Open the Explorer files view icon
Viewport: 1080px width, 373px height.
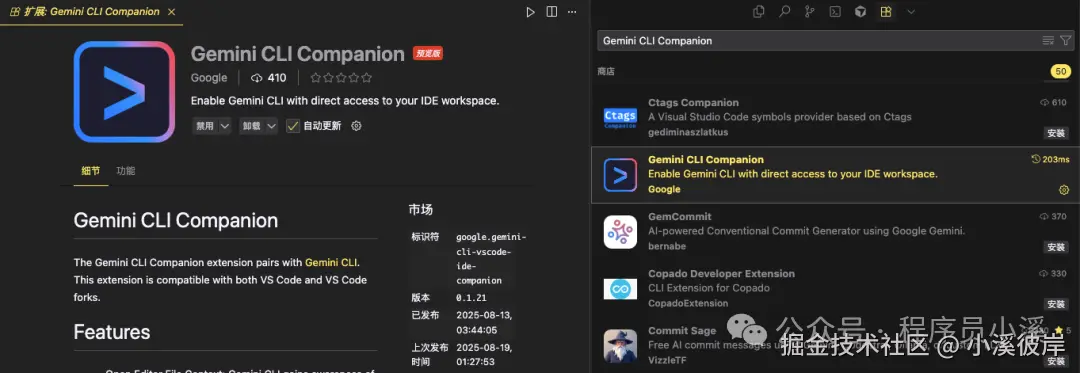pyautogui.click(x=758, y=12)
